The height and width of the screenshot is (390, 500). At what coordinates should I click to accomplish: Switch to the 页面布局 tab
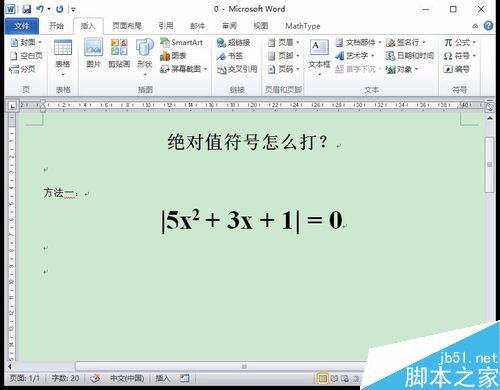click(x=127, y=26)
